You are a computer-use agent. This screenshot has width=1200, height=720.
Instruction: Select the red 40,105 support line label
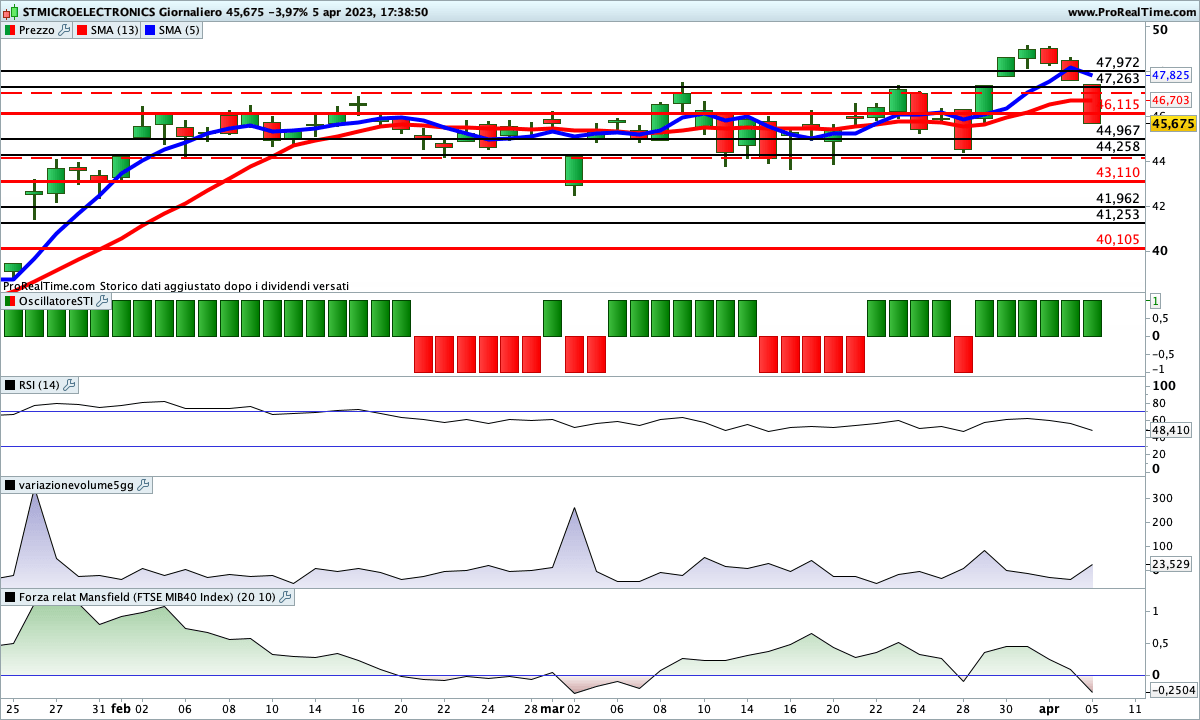1118,239
